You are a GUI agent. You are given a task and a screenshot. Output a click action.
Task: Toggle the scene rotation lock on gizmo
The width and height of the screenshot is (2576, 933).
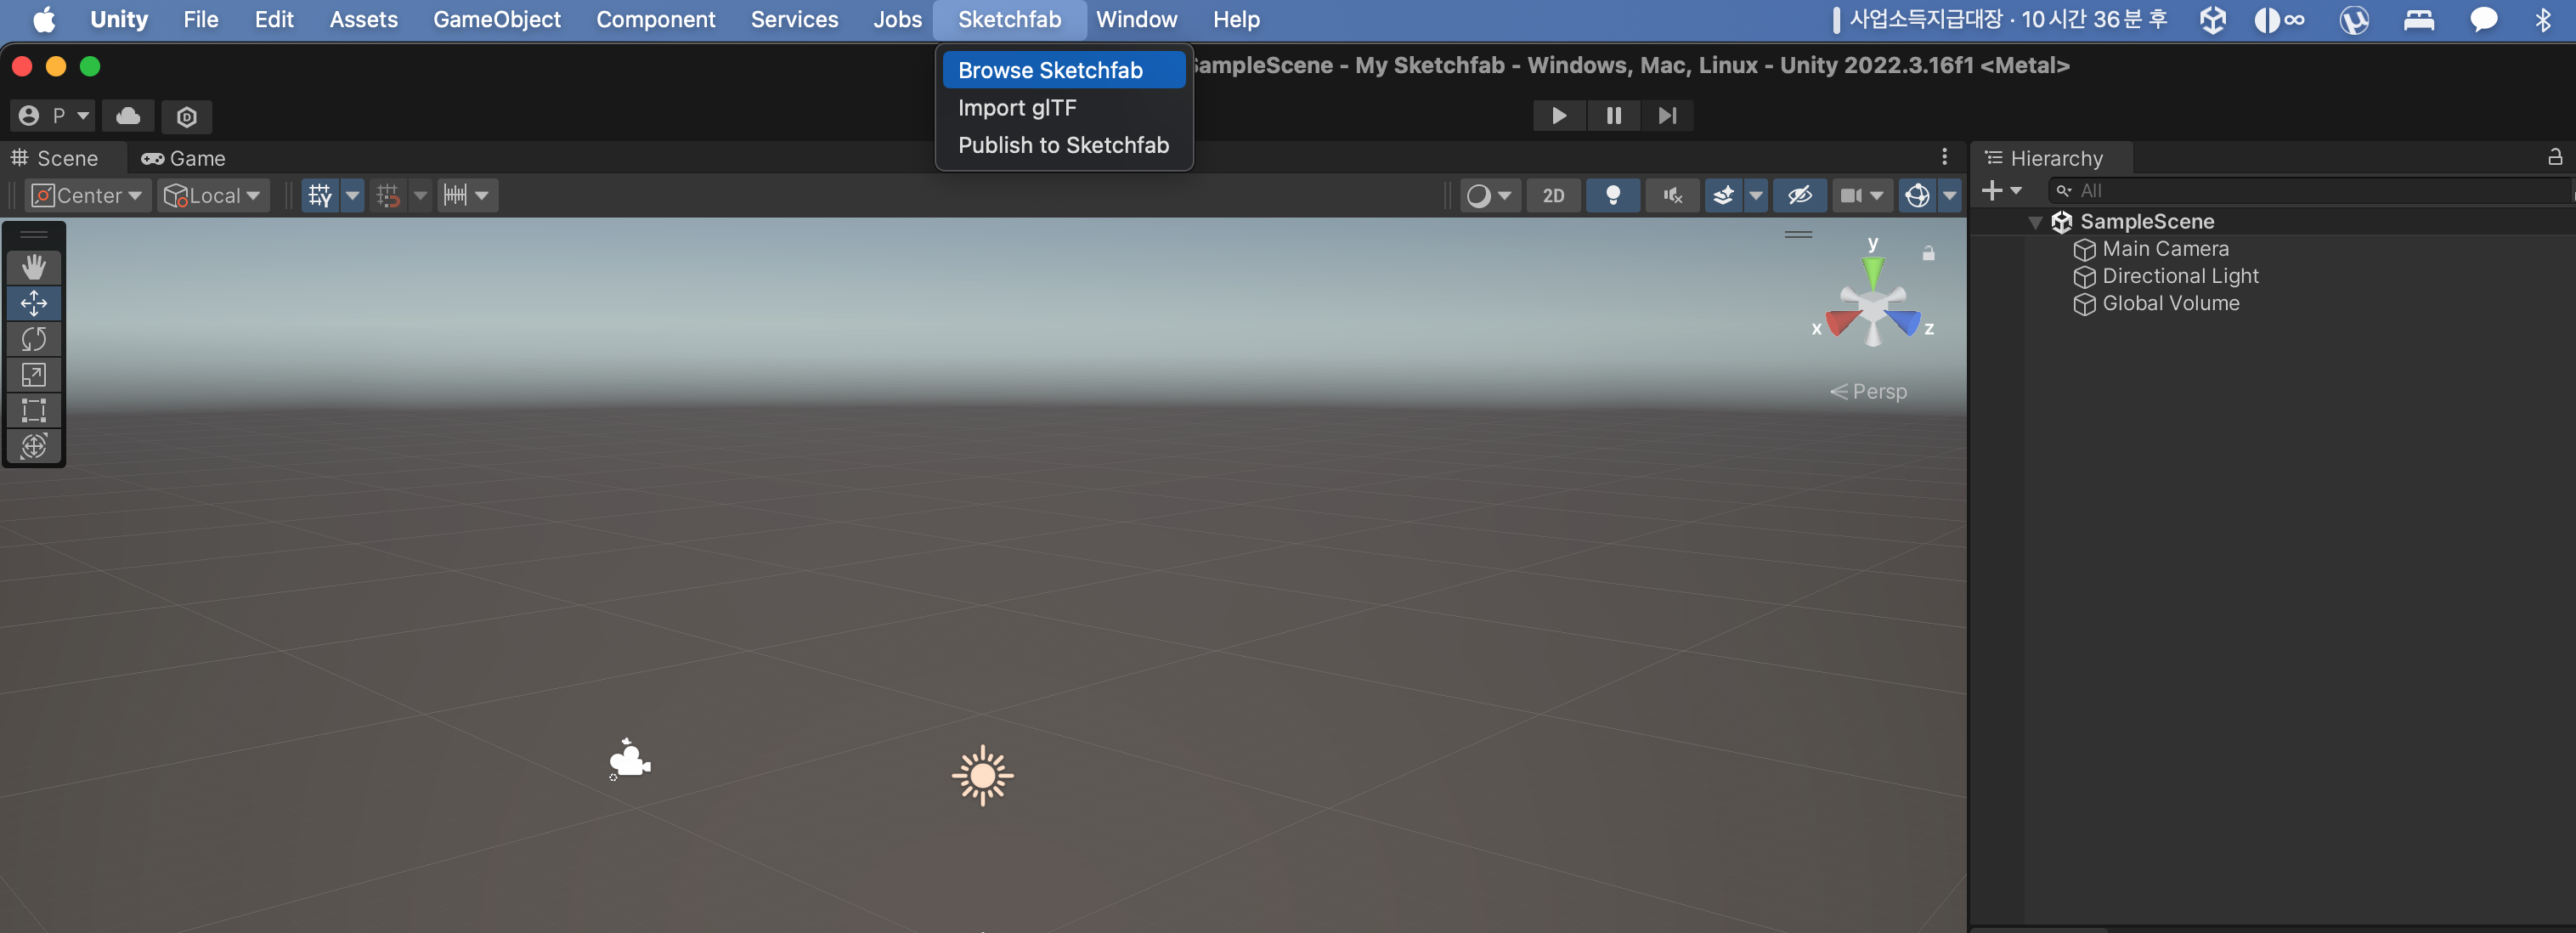click(1928, 254)
